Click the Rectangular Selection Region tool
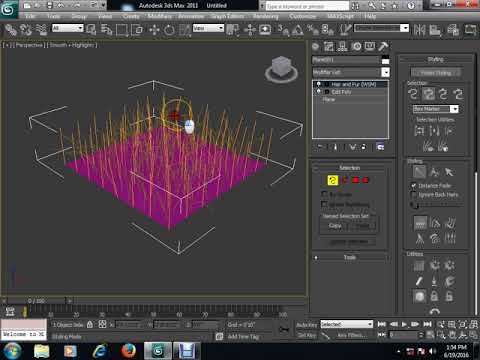The image size is (480, 360). pos(122,30)
